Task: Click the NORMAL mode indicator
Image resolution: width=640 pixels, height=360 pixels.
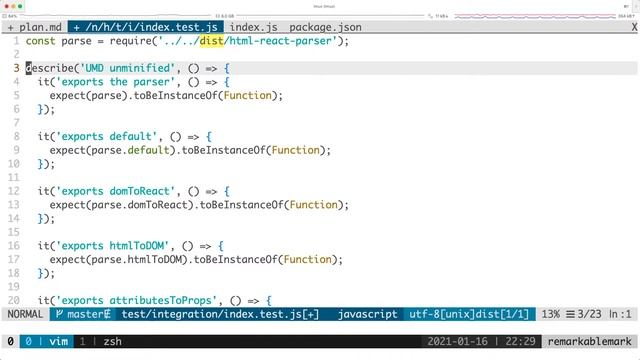Action: (x=25, y=314)
